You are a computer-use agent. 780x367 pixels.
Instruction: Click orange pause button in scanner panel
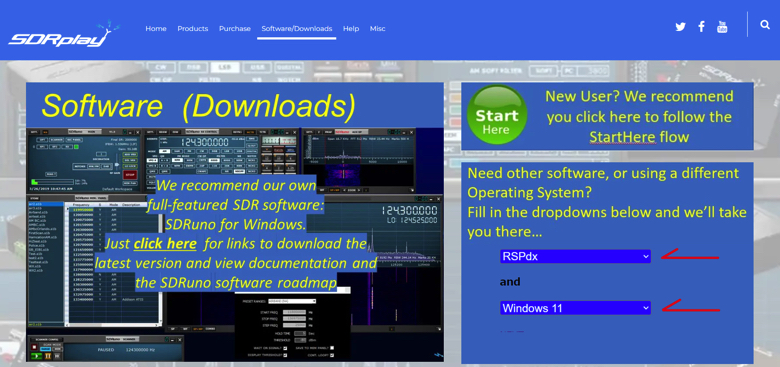click(x=48, y=356)
